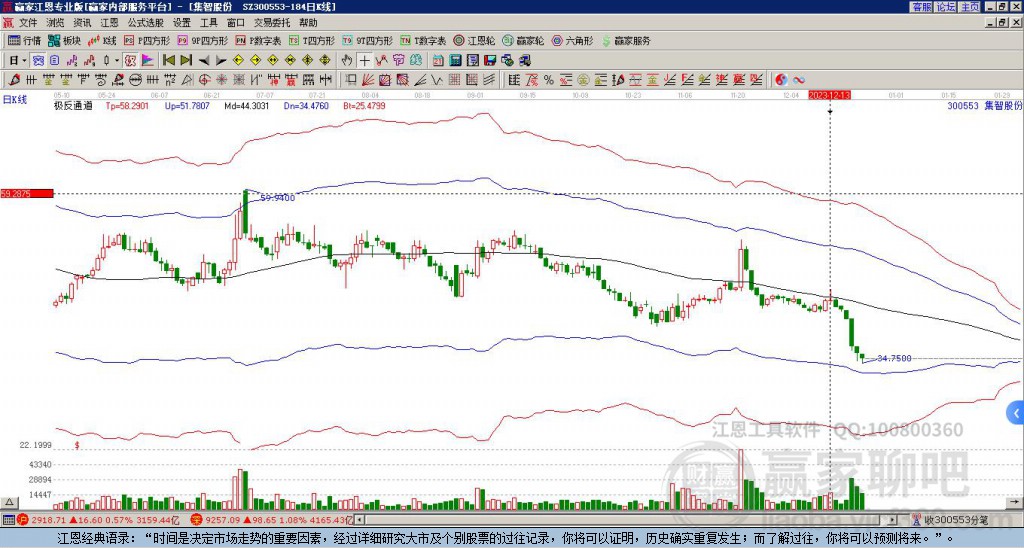
Task: Open the calculator icon
Action: tap(455, 61)
